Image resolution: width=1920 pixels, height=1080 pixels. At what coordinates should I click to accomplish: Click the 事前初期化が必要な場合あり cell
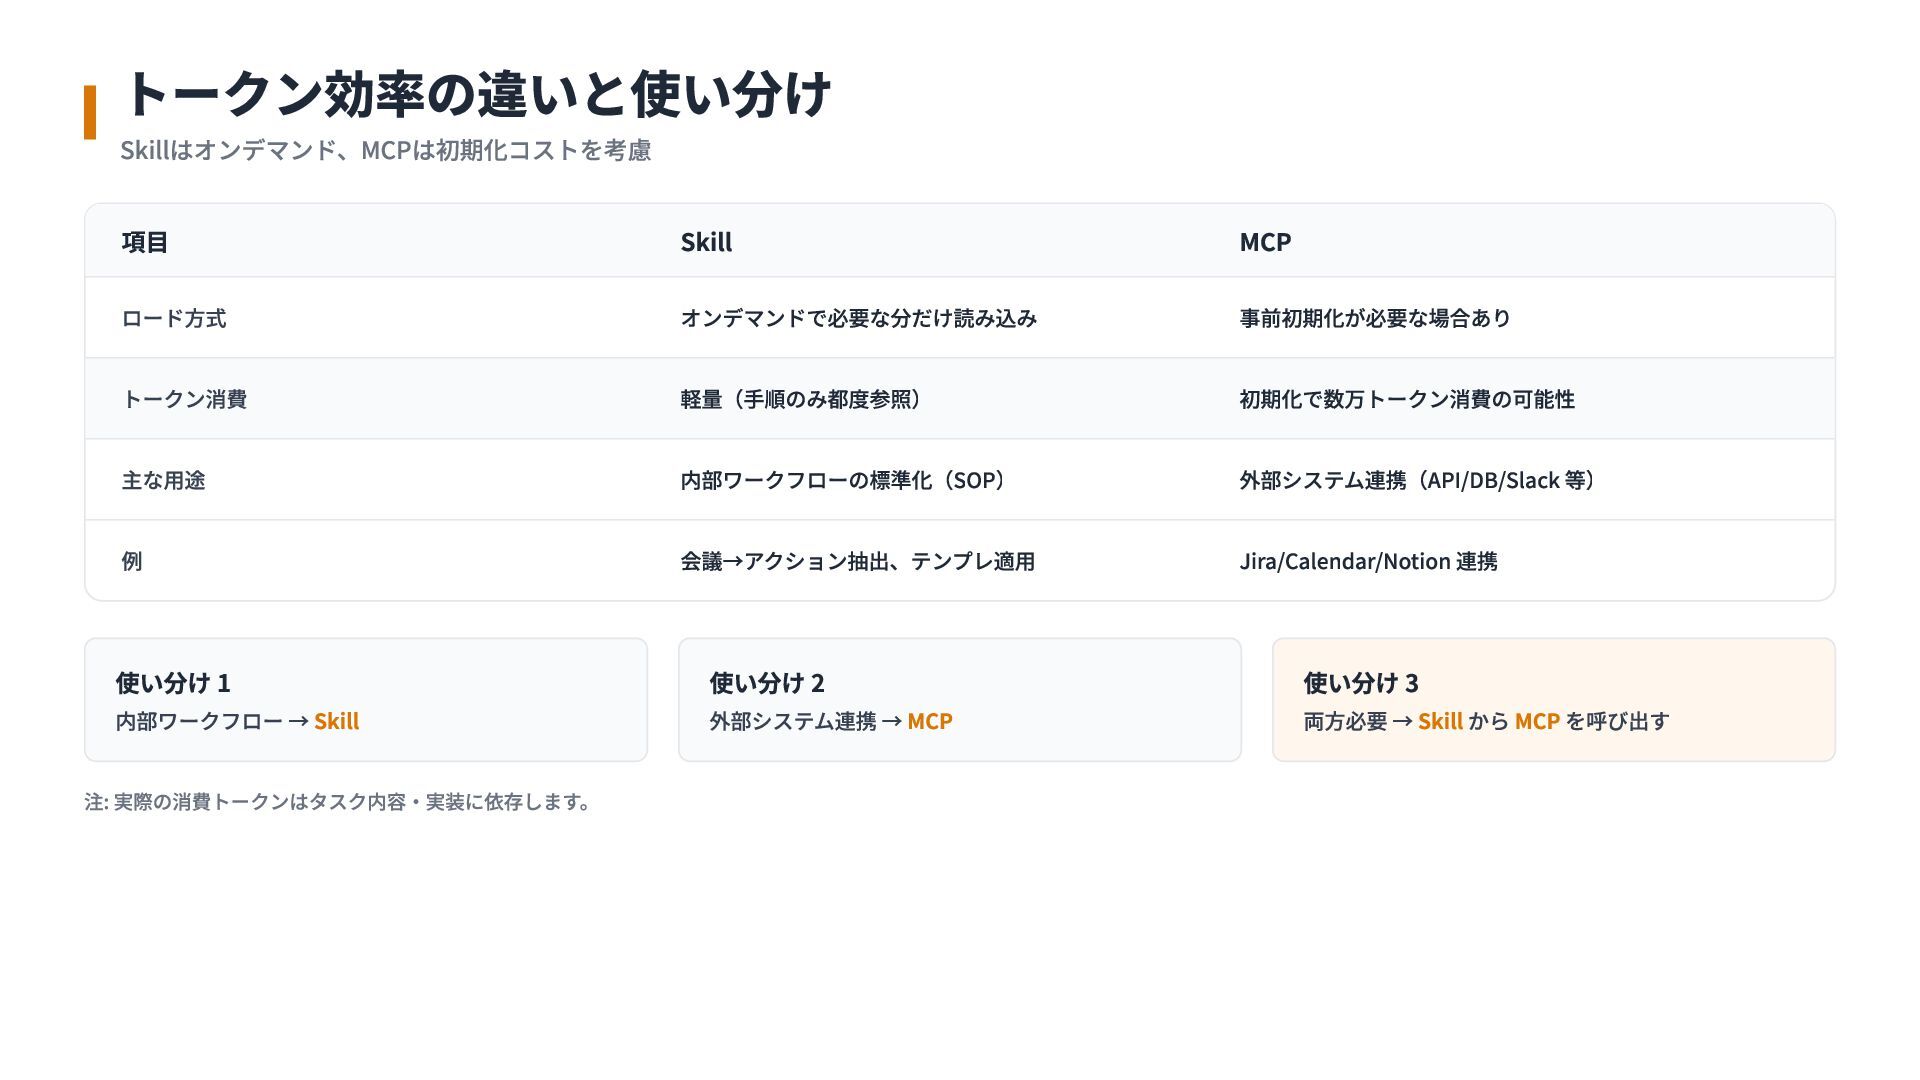click(1374, 318)
